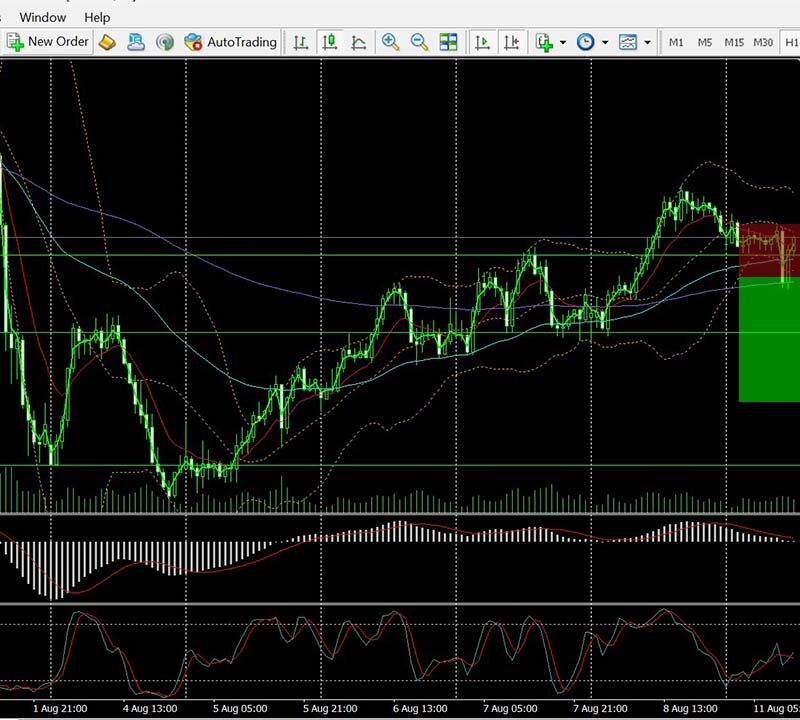Image resolution: width=800 pixels, height=720 pixels.
Task: Click the '5 Aug 05:00' time label
Action: pos(240,709)
